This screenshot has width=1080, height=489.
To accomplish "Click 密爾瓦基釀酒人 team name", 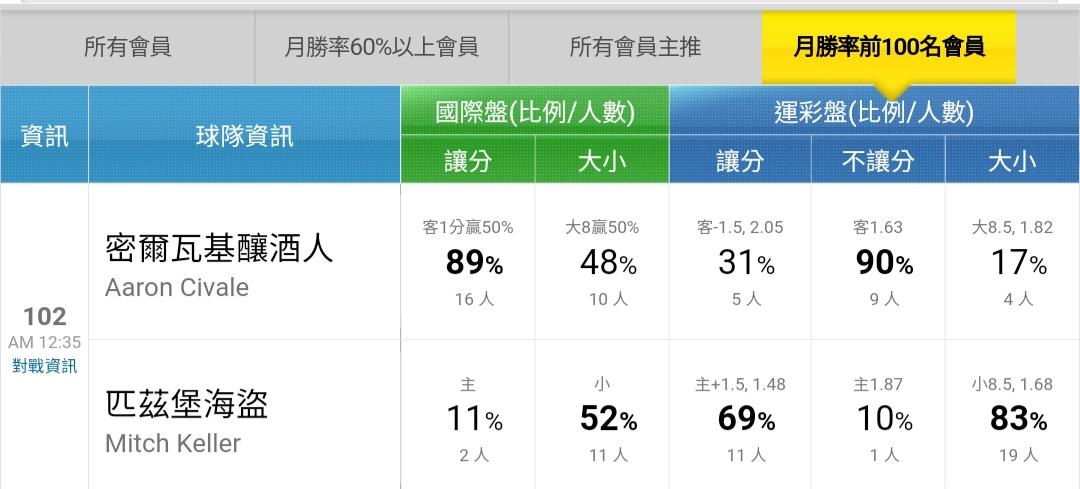I will [219, 249].
